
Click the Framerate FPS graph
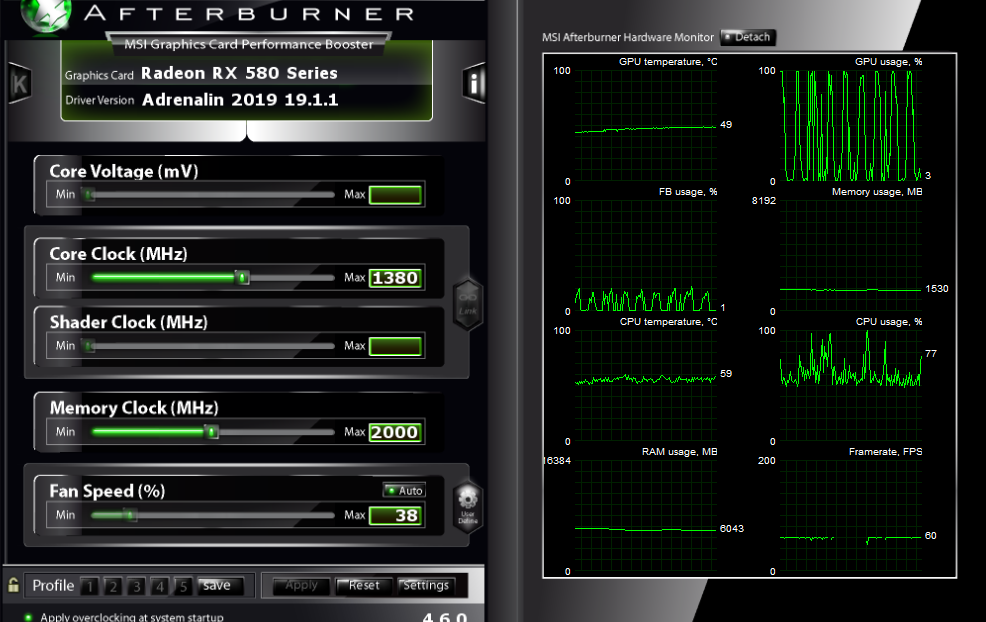[x=851, y=516]
